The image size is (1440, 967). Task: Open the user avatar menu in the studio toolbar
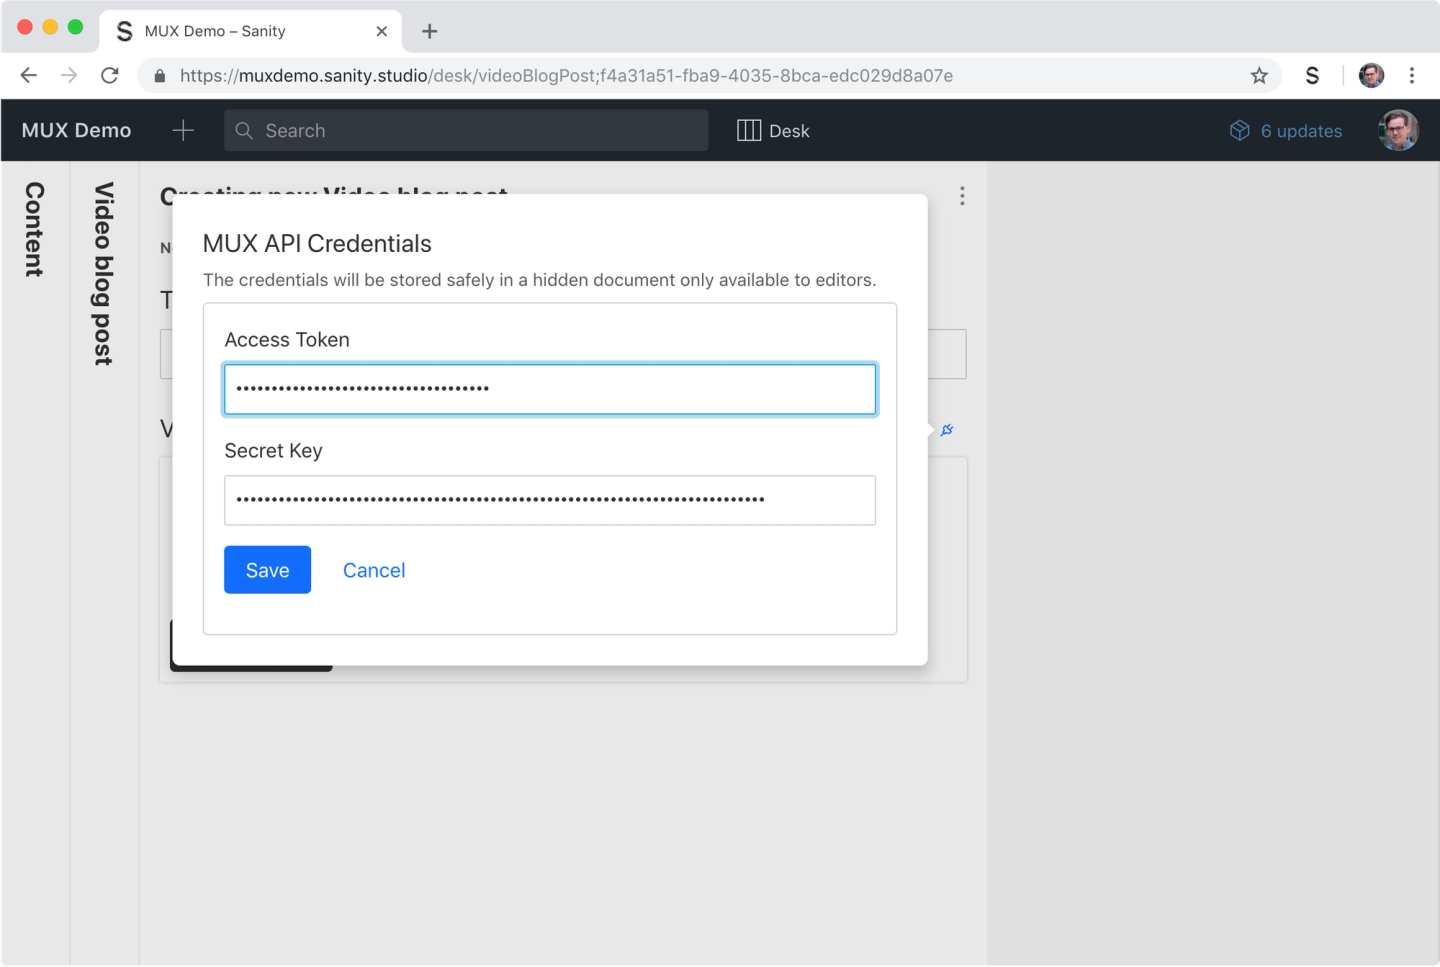click(x=1397, y=130)
